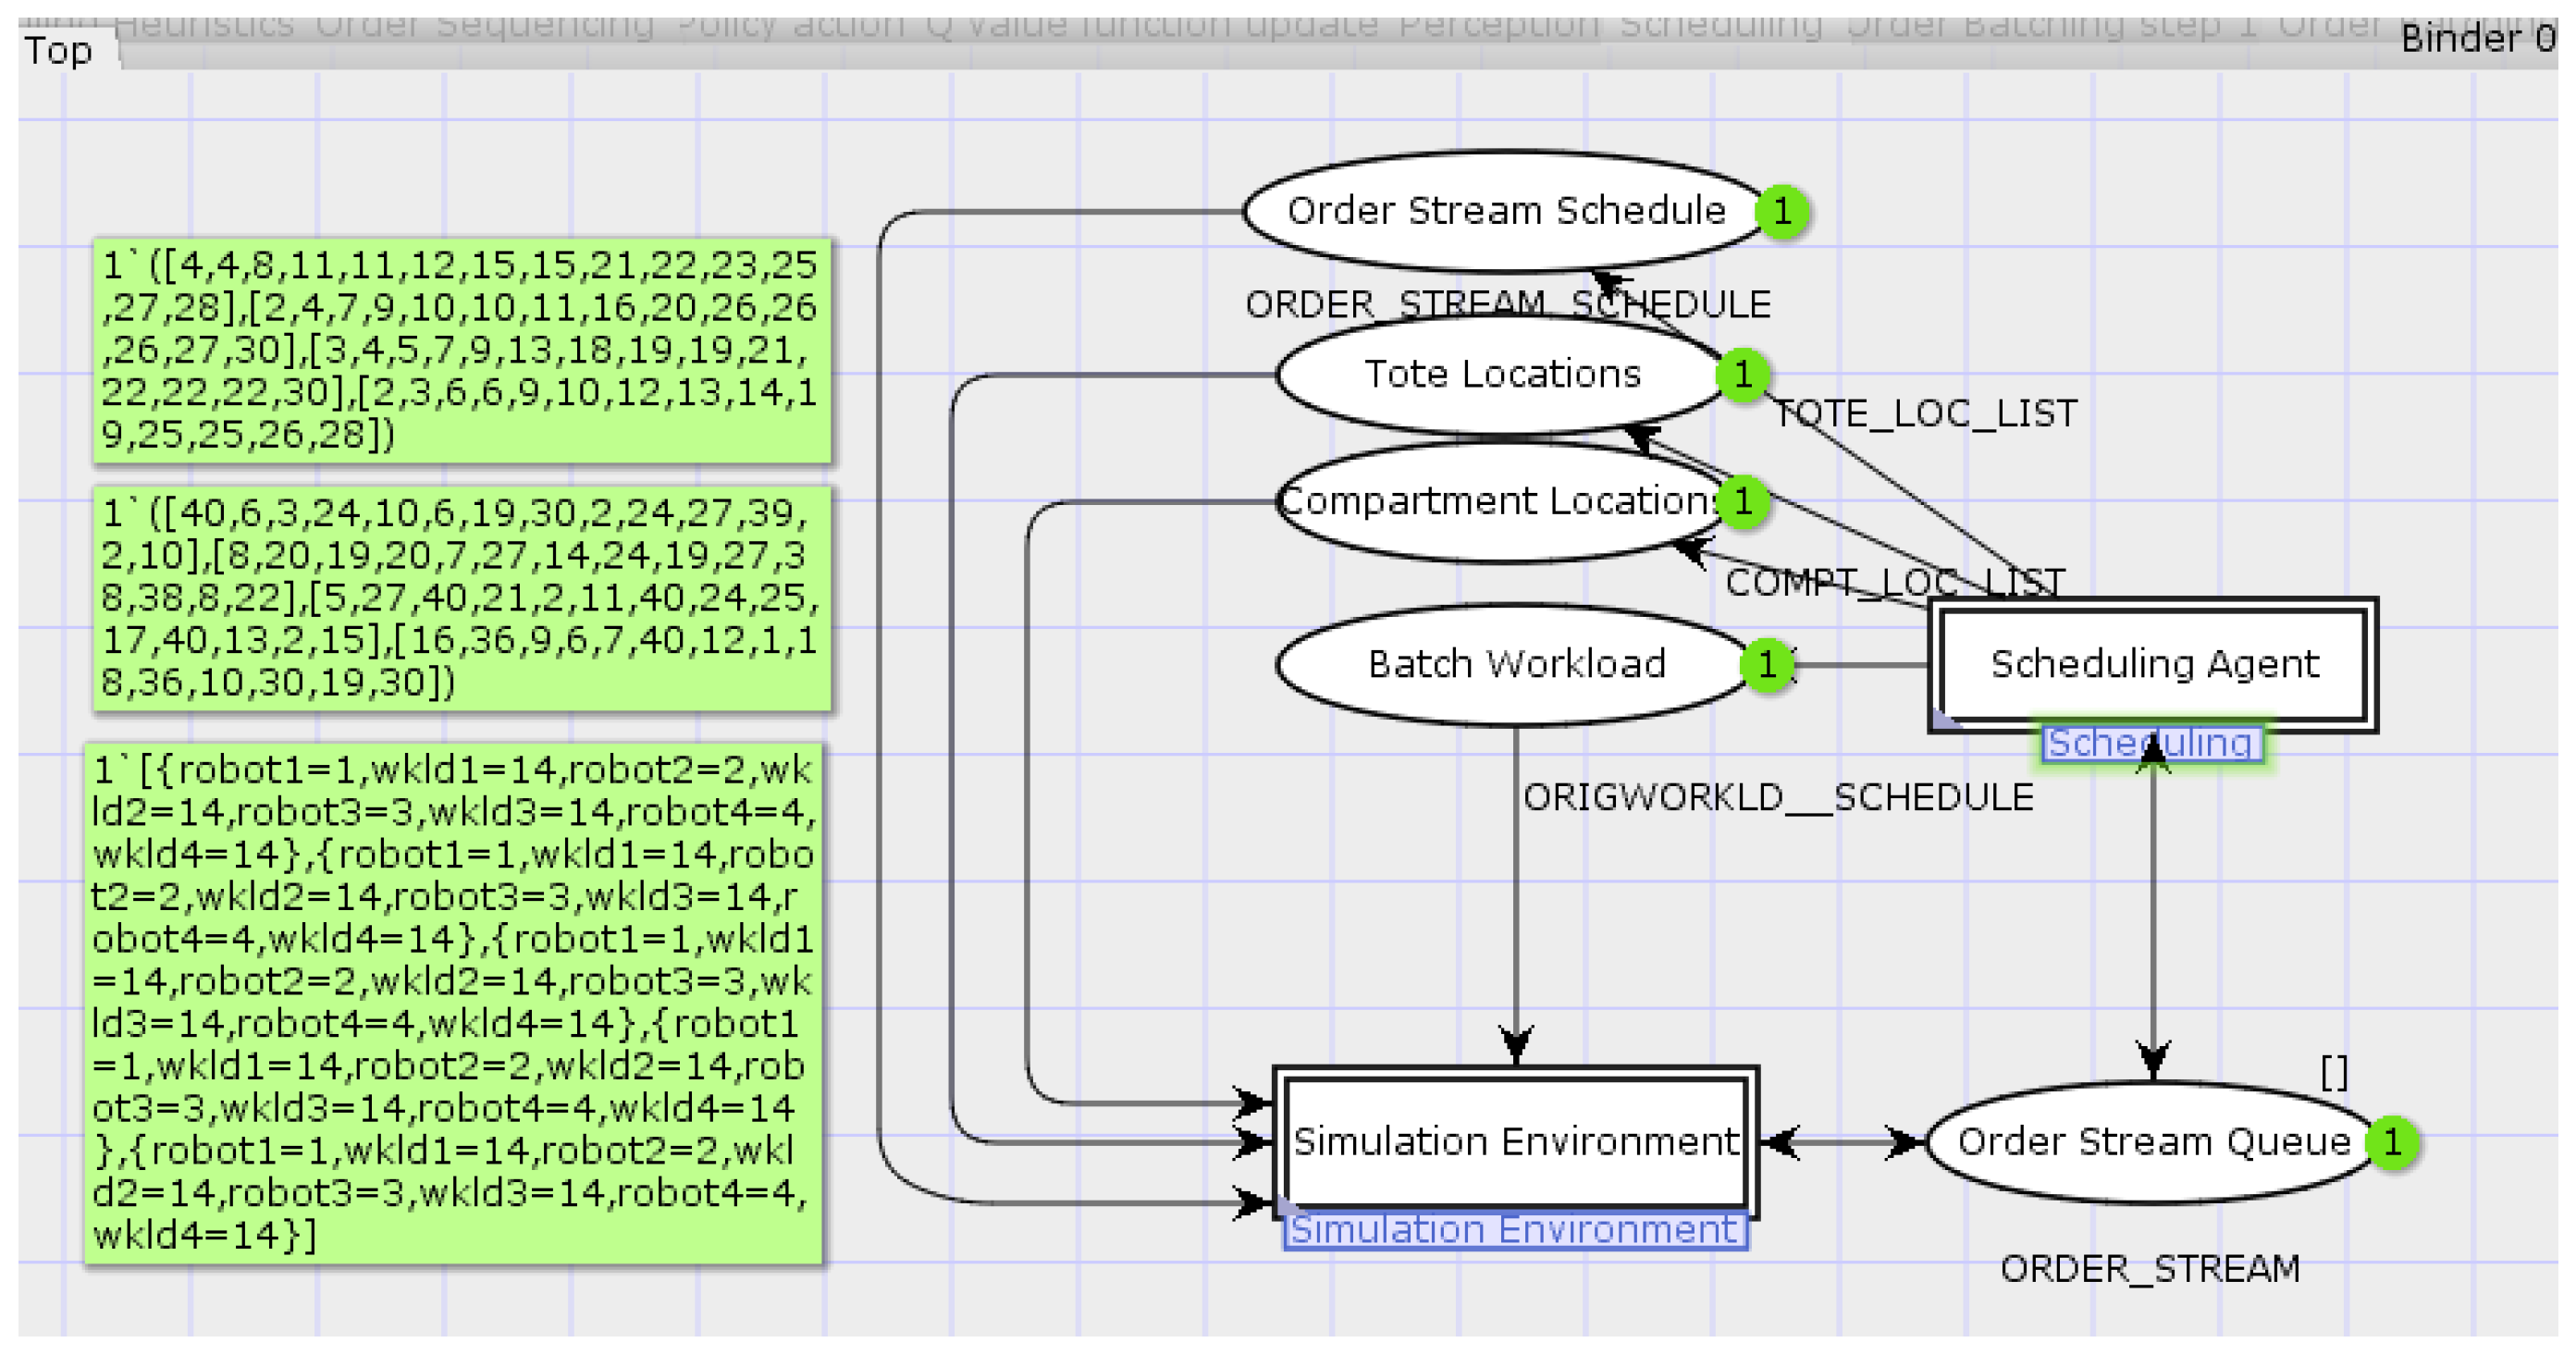Click the Batch Workload green token badge

click(1767, 664)
